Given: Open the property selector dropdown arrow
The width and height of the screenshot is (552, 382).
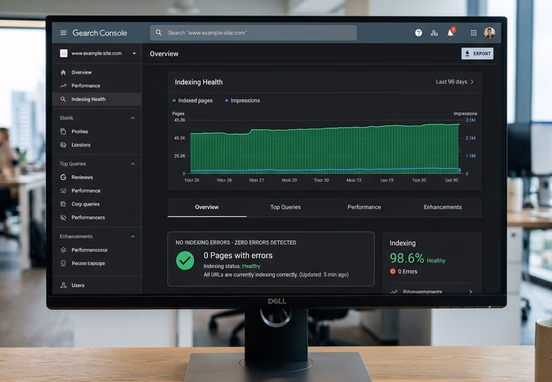Looking at the screenshot, I should [134, 54].
